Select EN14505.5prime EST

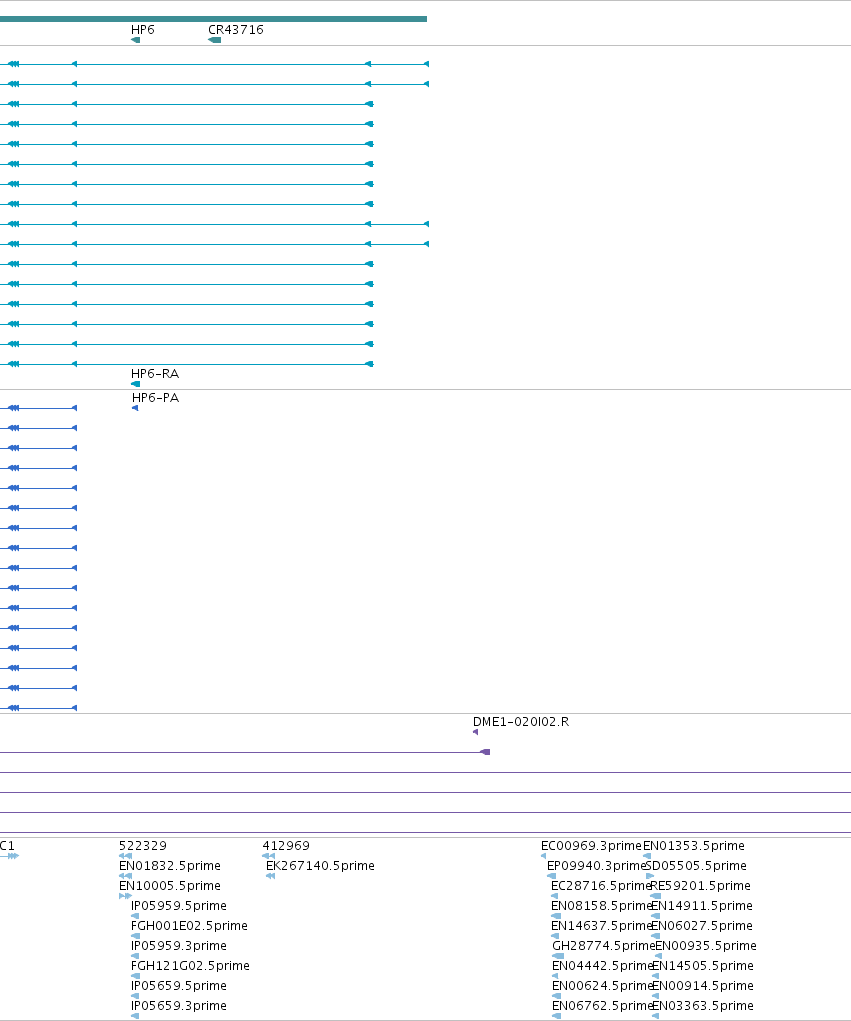tap(703, 966)
